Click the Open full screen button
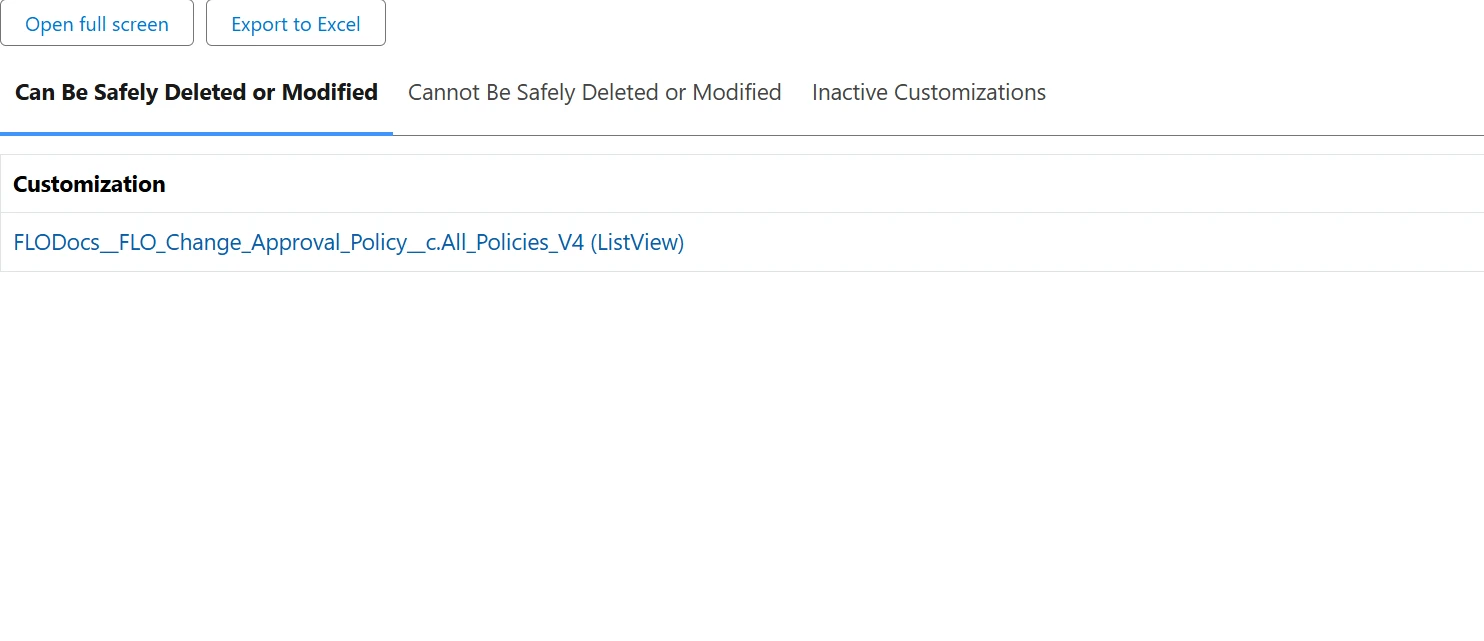 97,24
